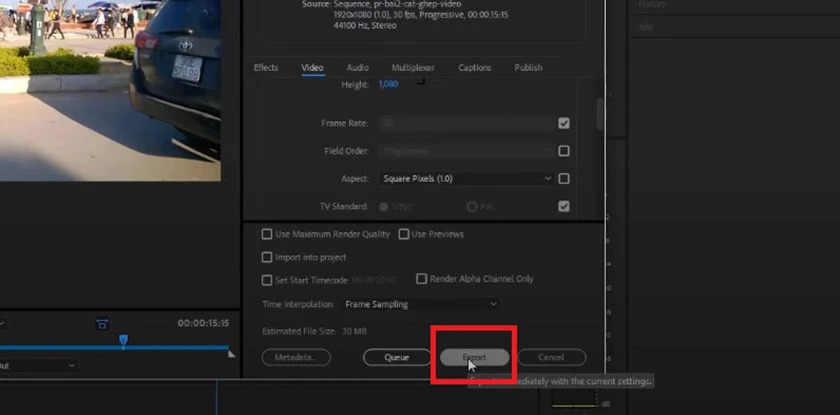This screenshot has width=840, height=415.
Task: Click the blue preview timeline bar
Action: point(114,348)
